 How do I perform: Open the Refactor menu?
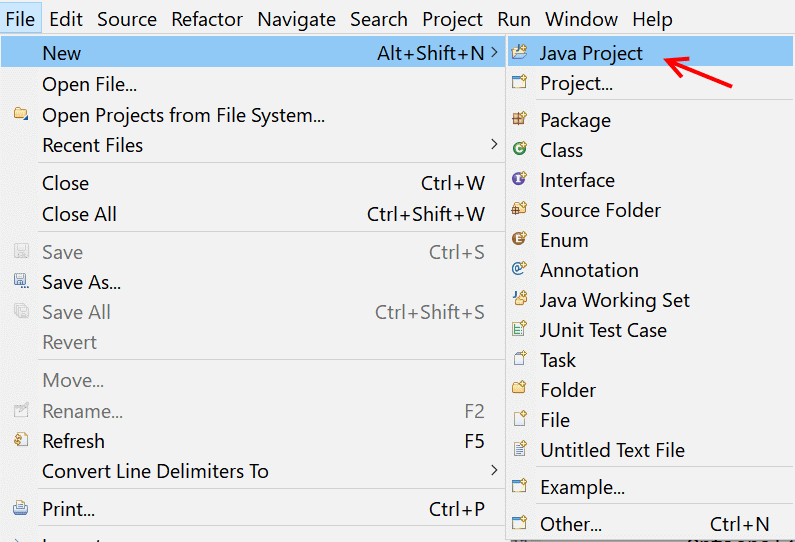point(207,19)
